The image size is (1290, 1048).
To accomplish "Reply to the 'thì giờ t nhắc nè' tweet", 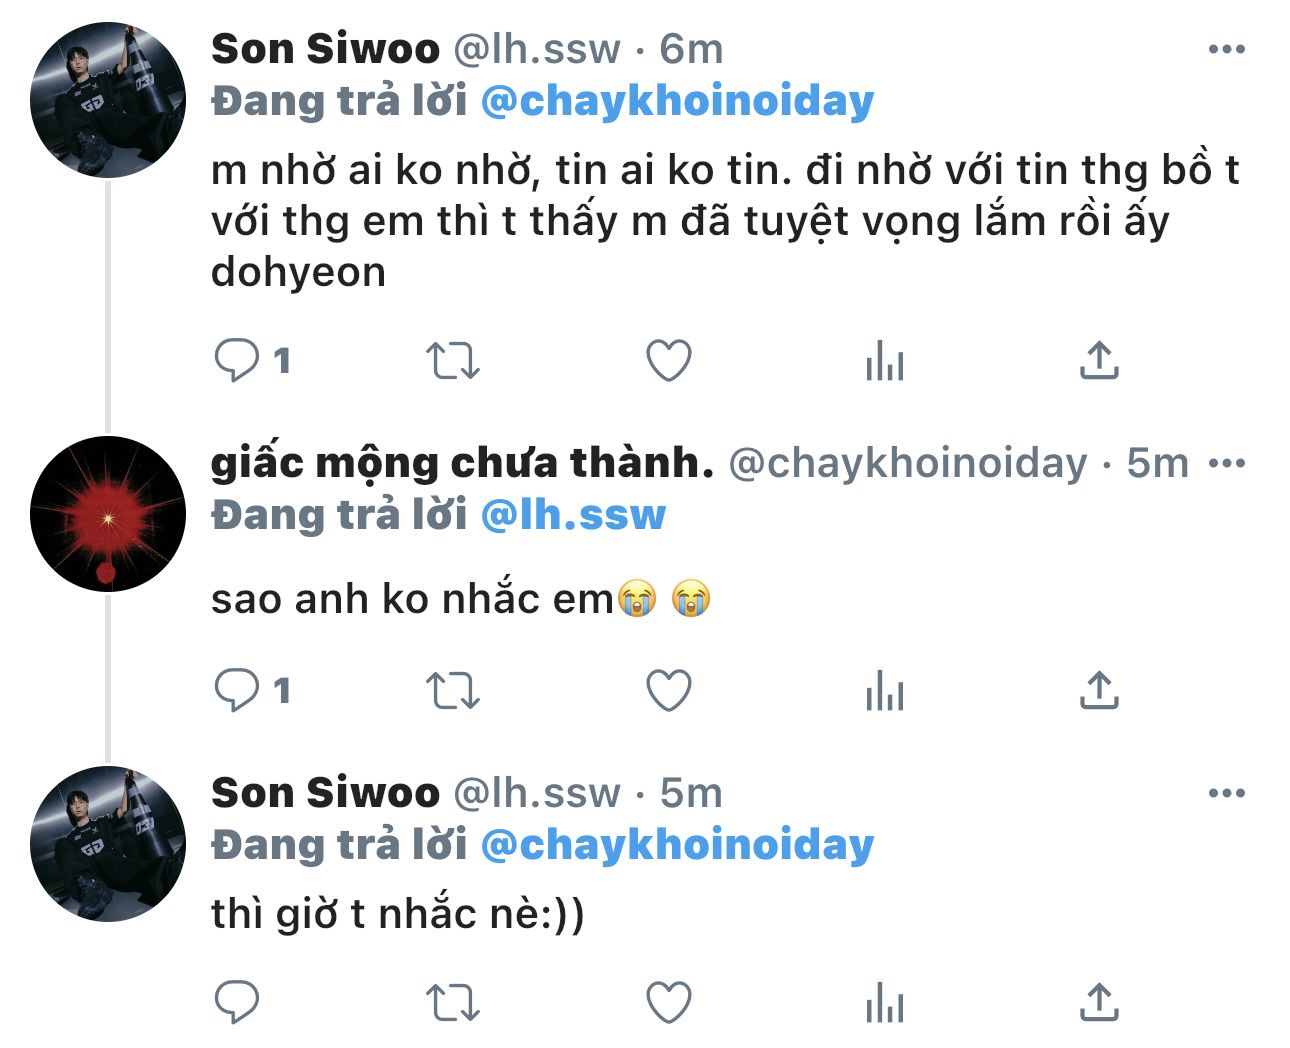I will (238, 1002).
